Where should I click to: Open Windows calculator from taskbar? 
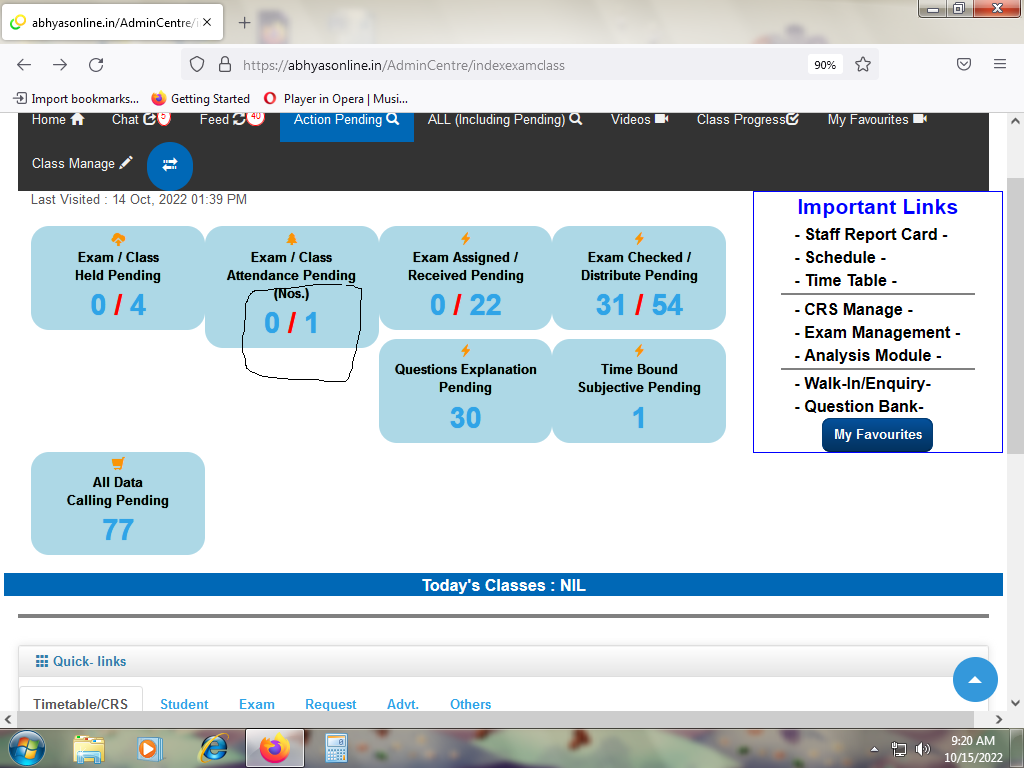tap(336, 748)
